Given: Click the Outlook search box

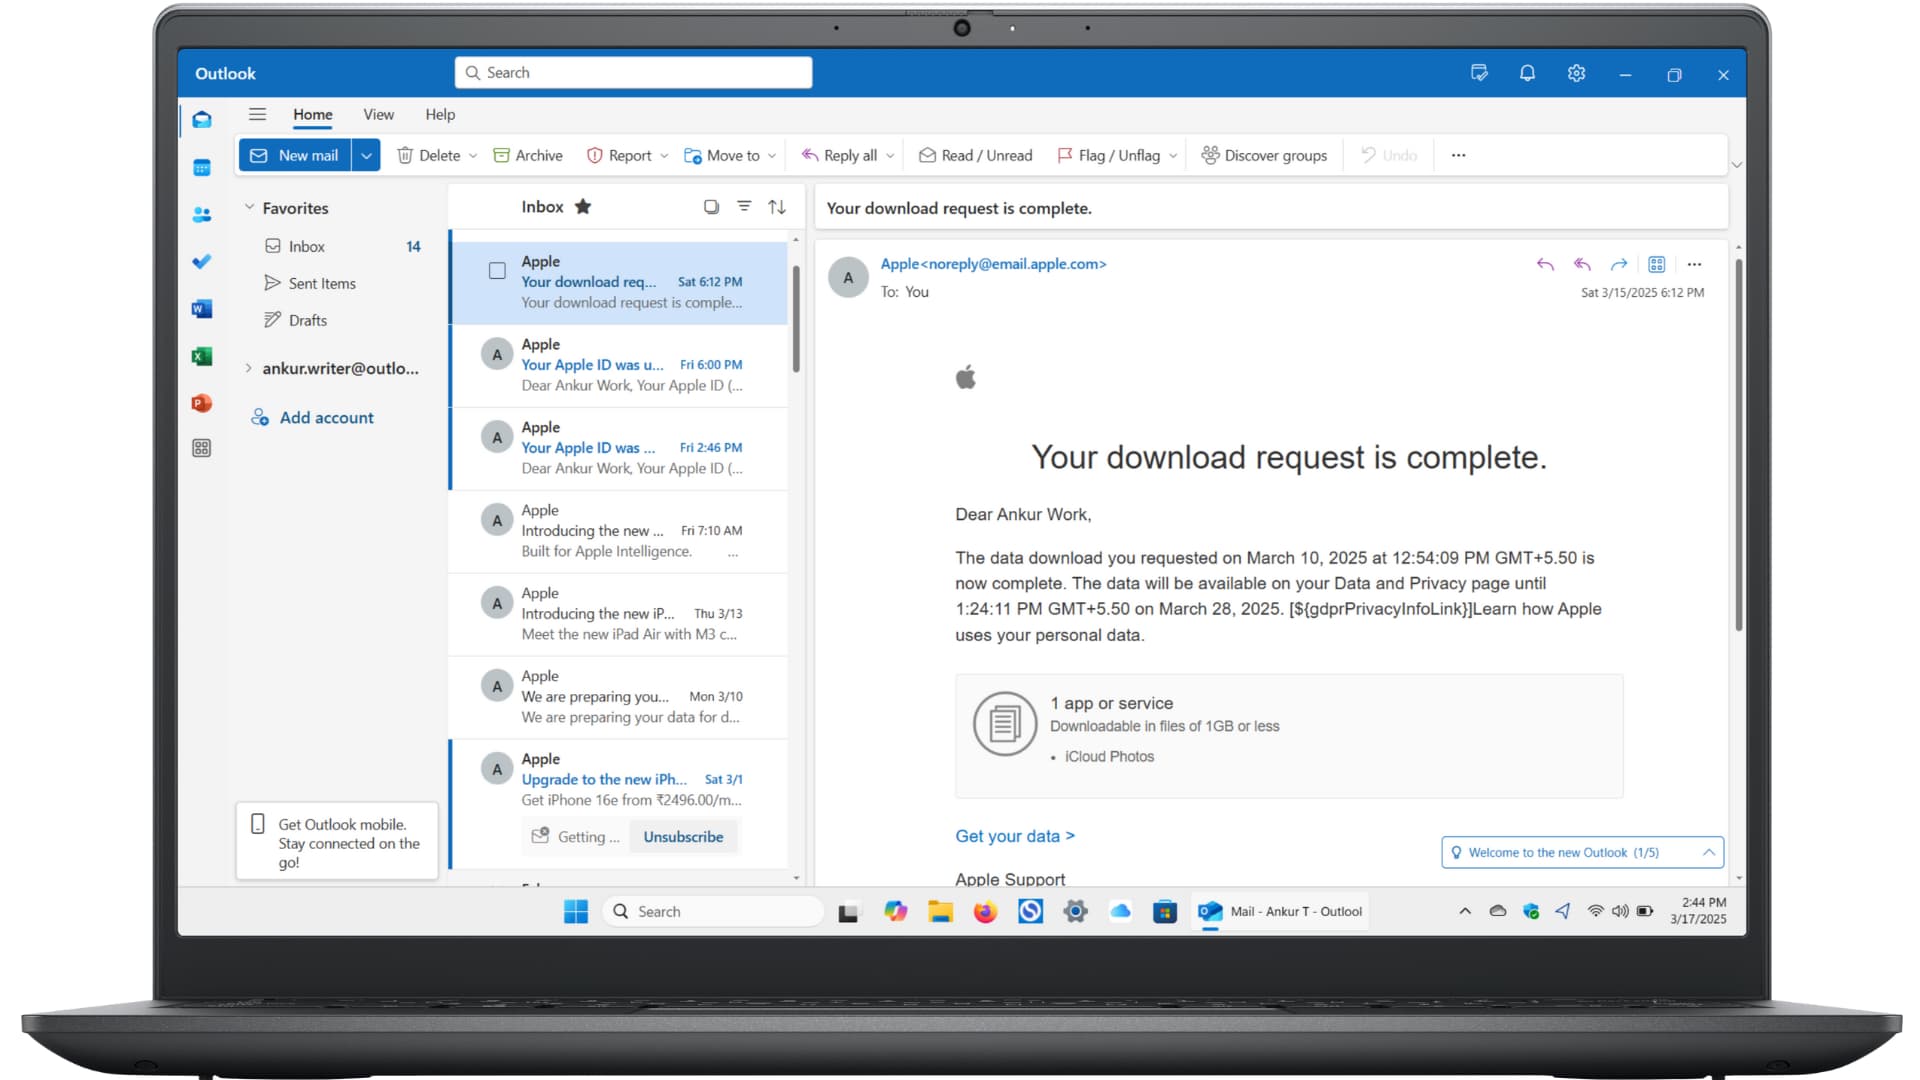Looking at the screenshot, I should (x=633, y=72).
